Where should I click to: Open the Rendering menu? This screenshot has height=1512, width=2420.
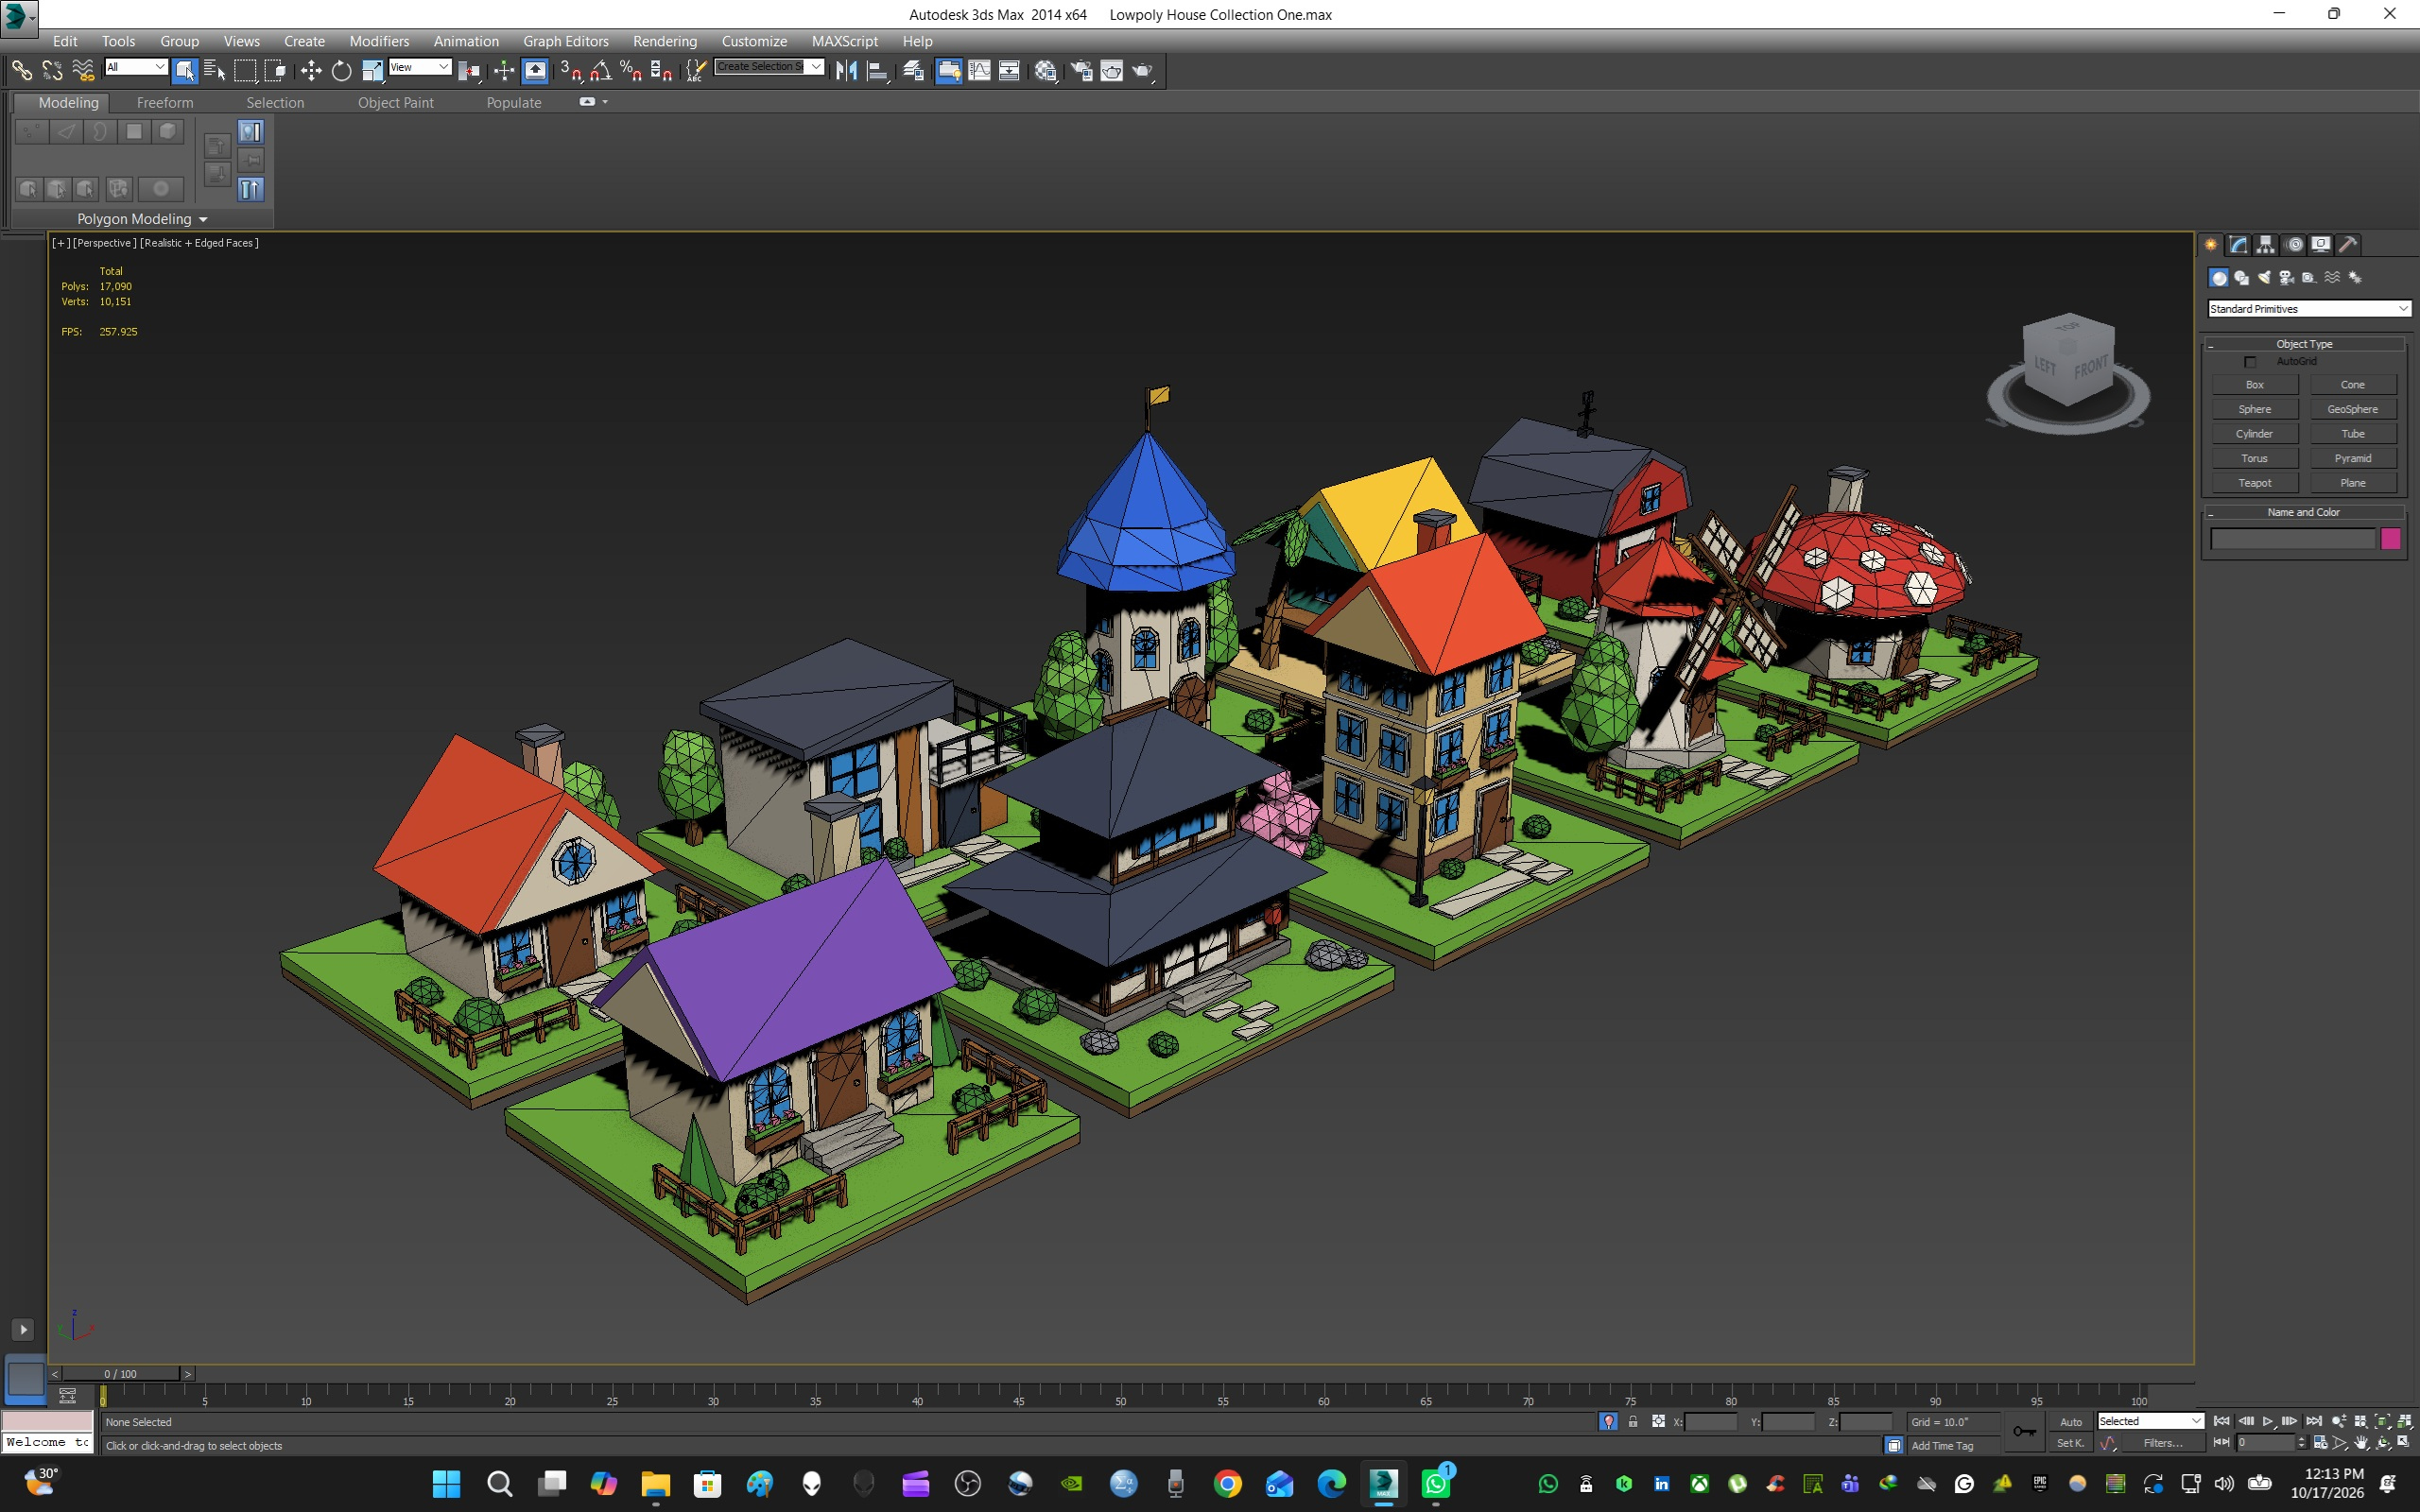click(665, 41)
